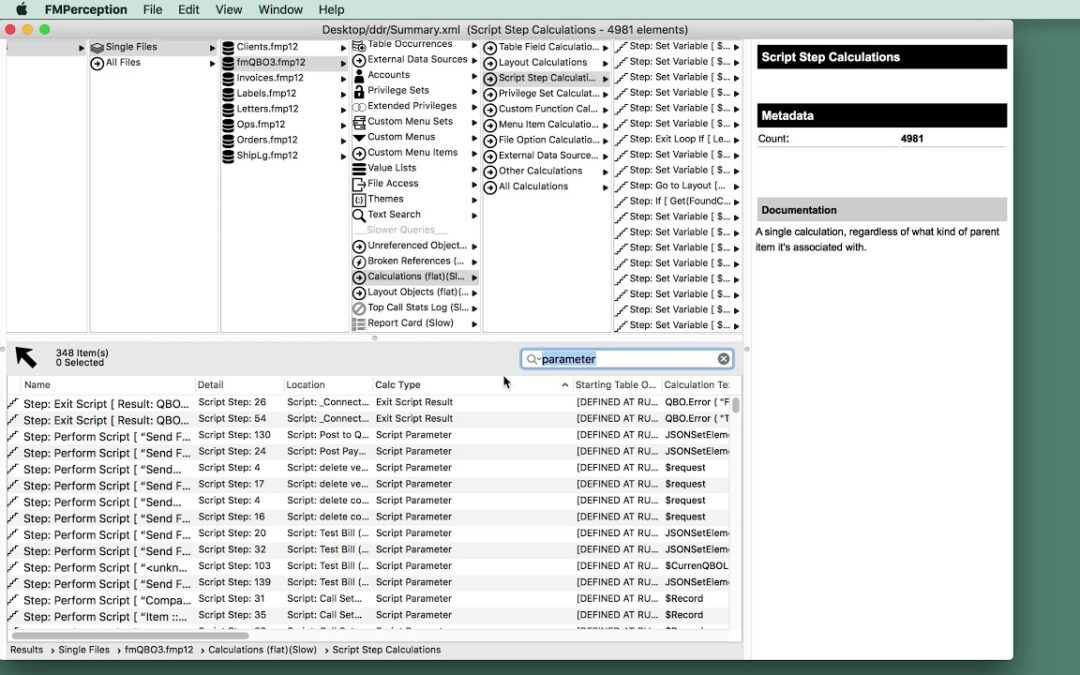Click the File Access icon
Screen dimensions: 1080x675
tap(359, 185)
